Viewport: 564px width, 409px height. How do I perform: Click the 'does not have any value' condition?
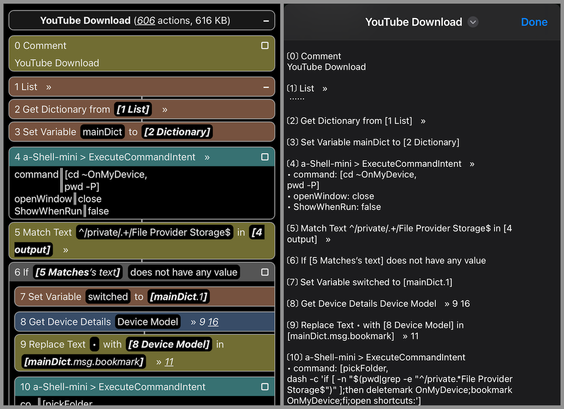pos(183,272)
